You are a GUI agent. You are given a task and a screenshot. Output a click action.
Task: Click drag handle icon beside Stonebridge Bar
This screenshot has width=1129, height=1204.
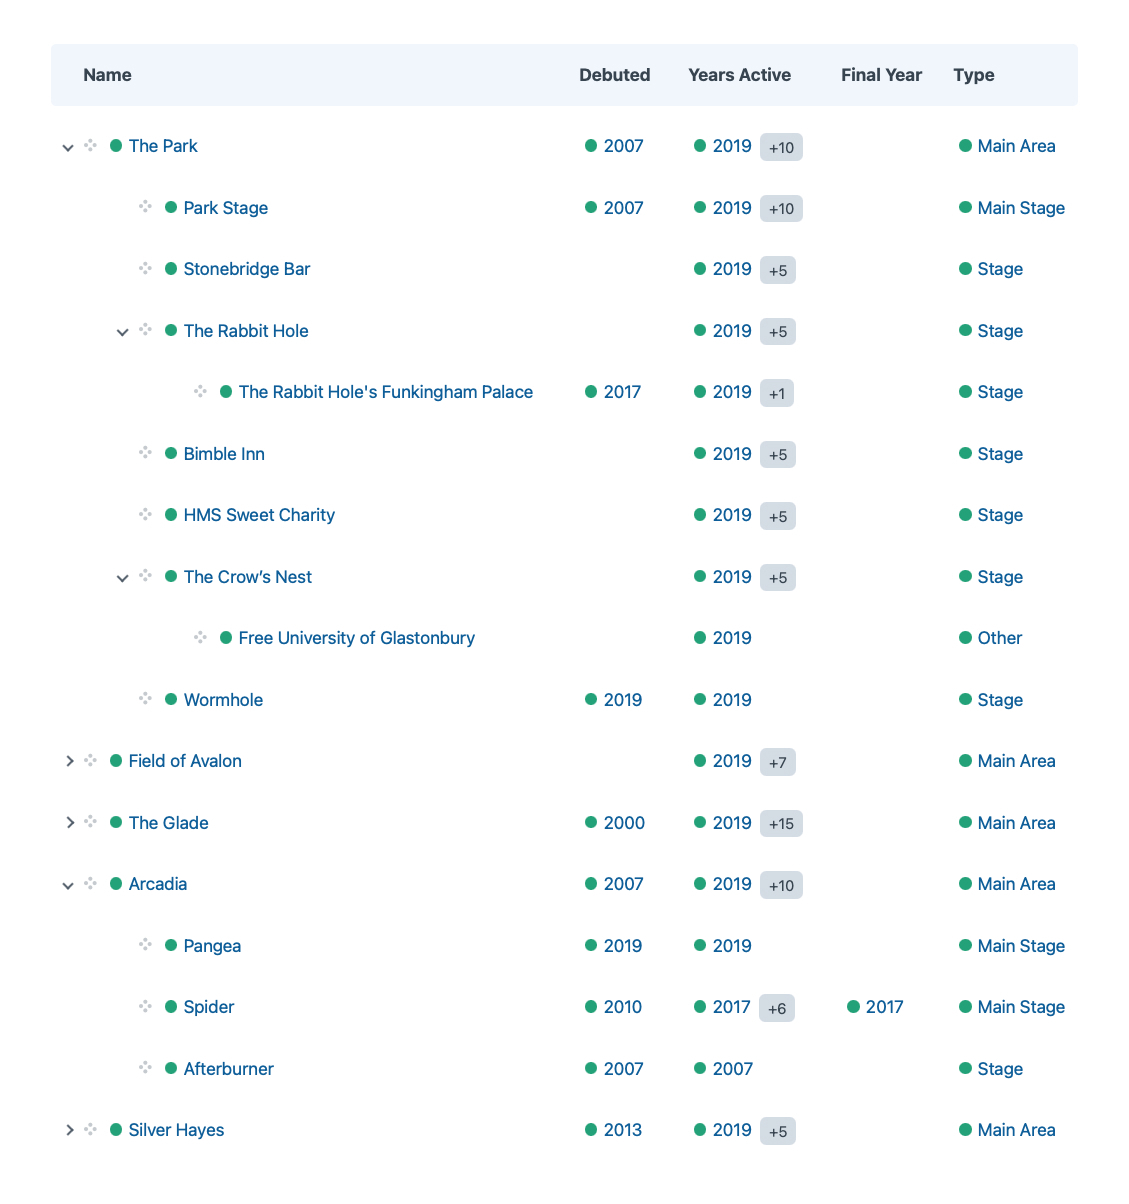point(145,269)
